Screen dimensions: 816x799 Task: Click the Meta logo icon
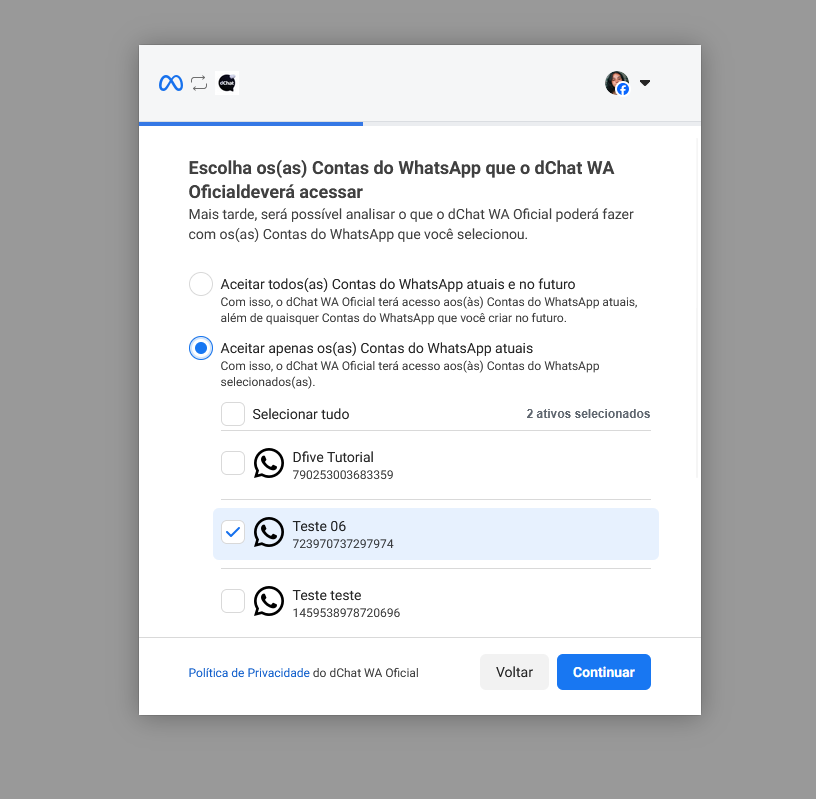(x=170, y=83)
